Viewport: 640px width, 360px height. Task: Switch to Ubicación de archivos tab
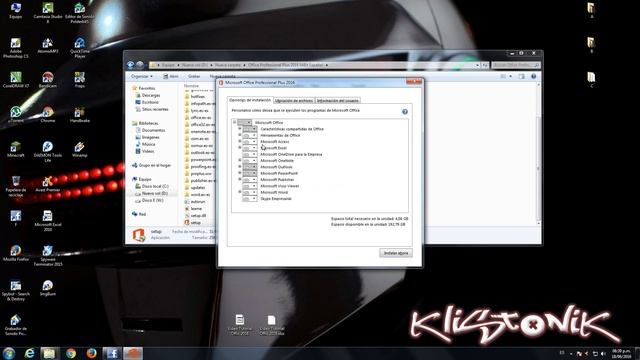coord(294,100)
